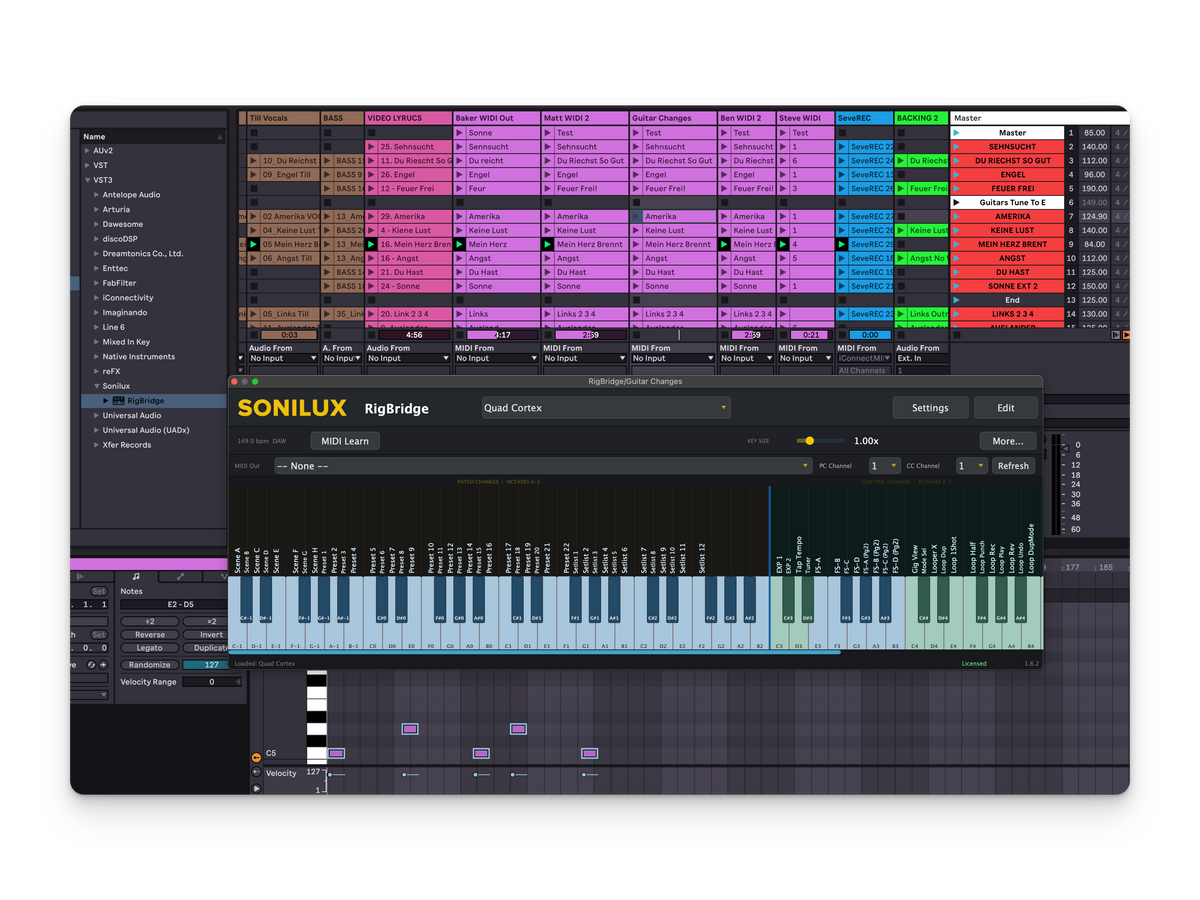Launch the 'Keine Lust' clip in BACKING 2
Viewport: 1200px width, 900px height.
click(x=901, y=231)
